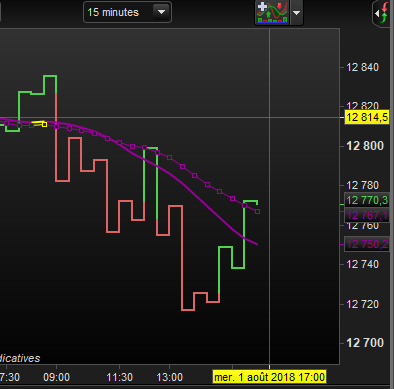Expand the arrow beside the indicators icon

point(296,13)
